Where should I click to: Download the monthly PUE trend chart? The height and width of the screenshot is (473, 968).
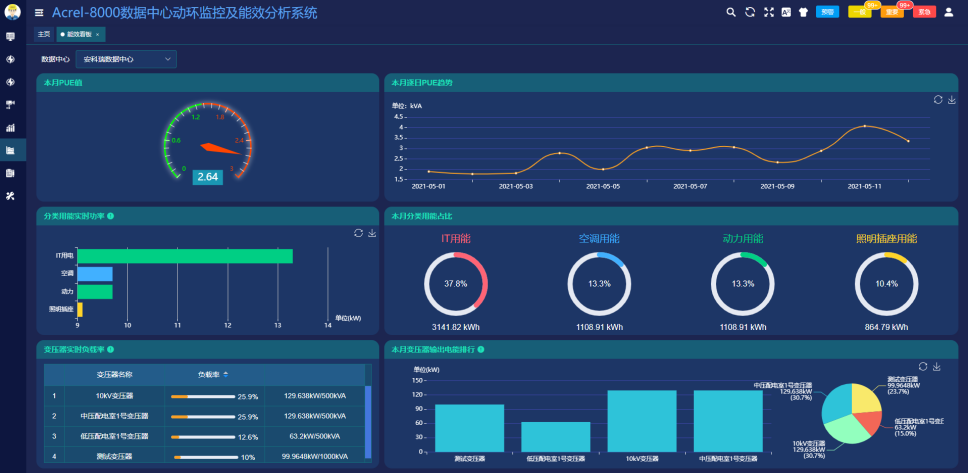coord(952,100)
